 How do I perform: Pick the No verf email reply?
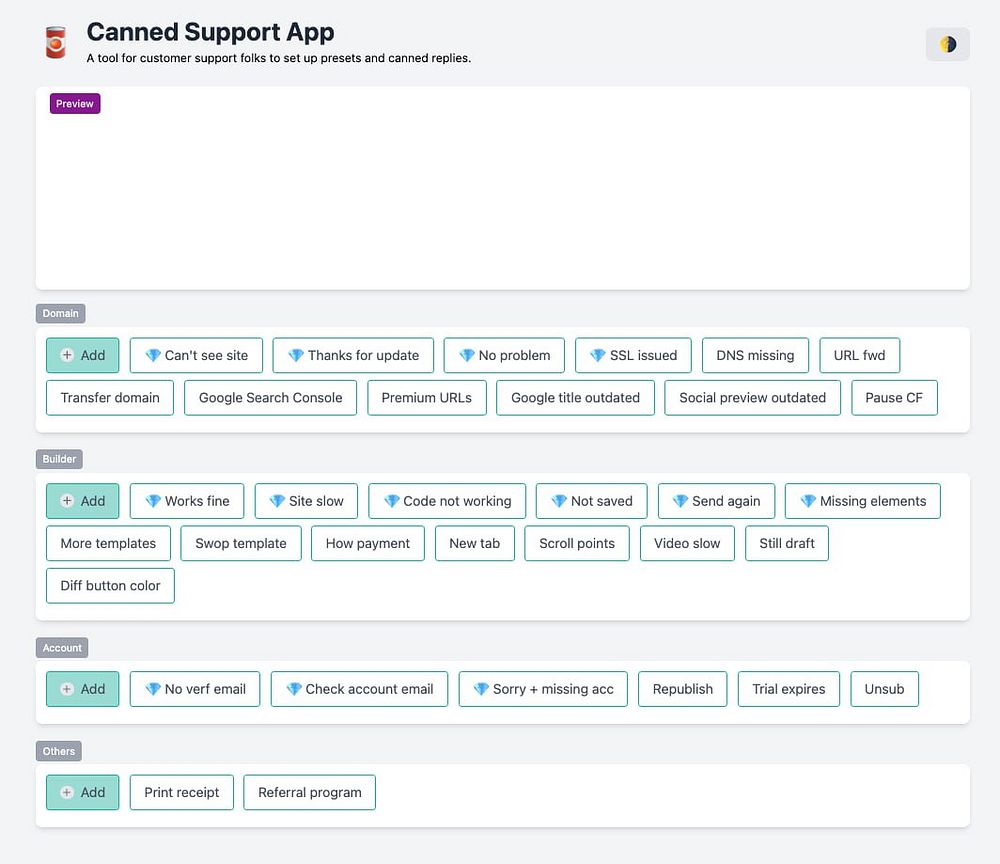[195, 689]
